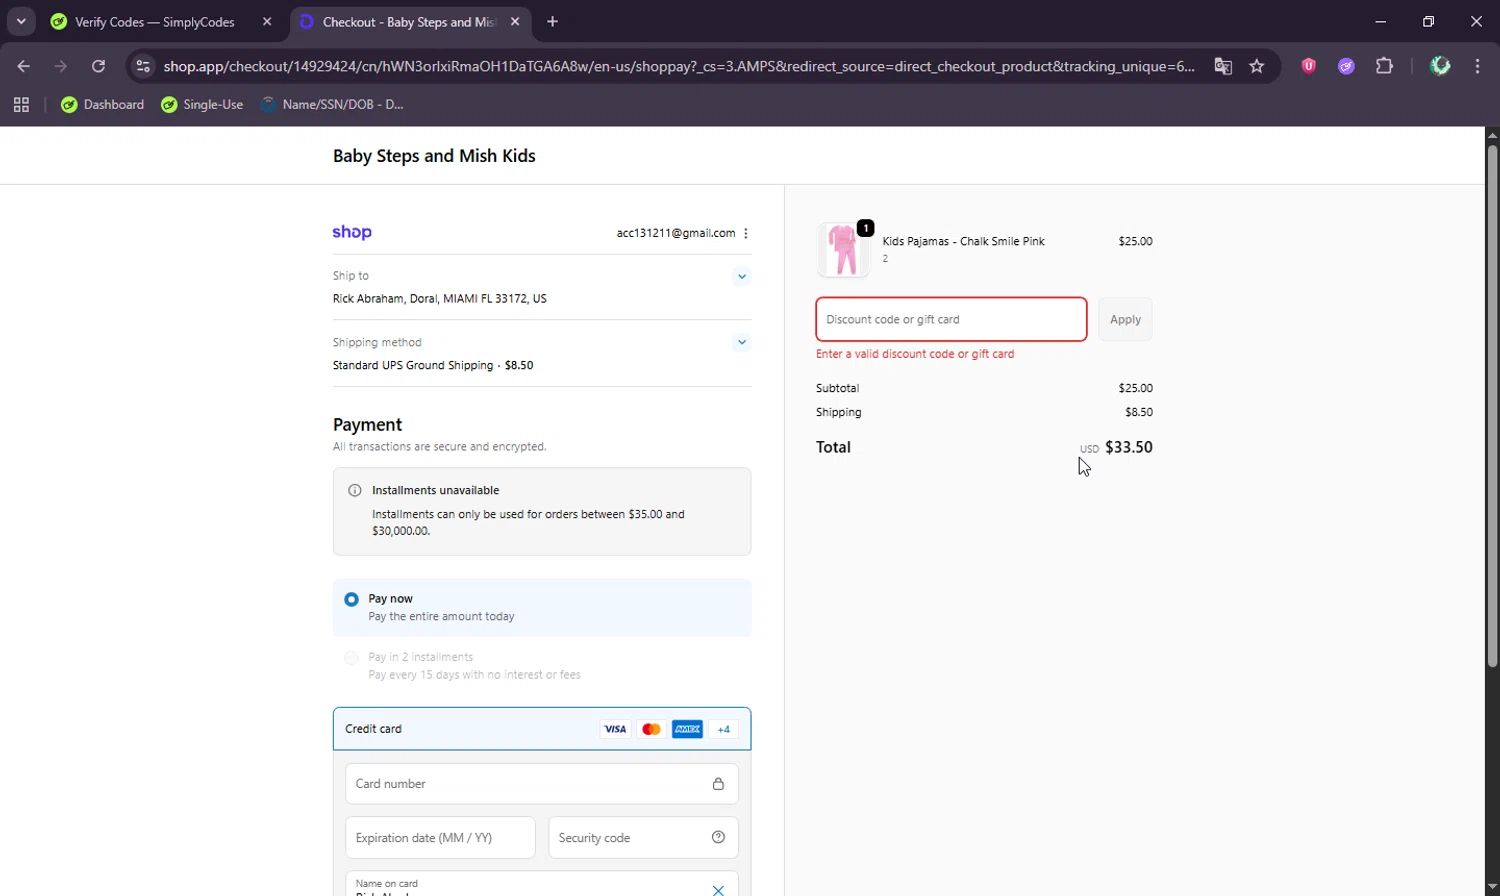Viewport: 1500px width, 896px height.
Task: Go back to previous page
Action: click(x=24, y=66)
